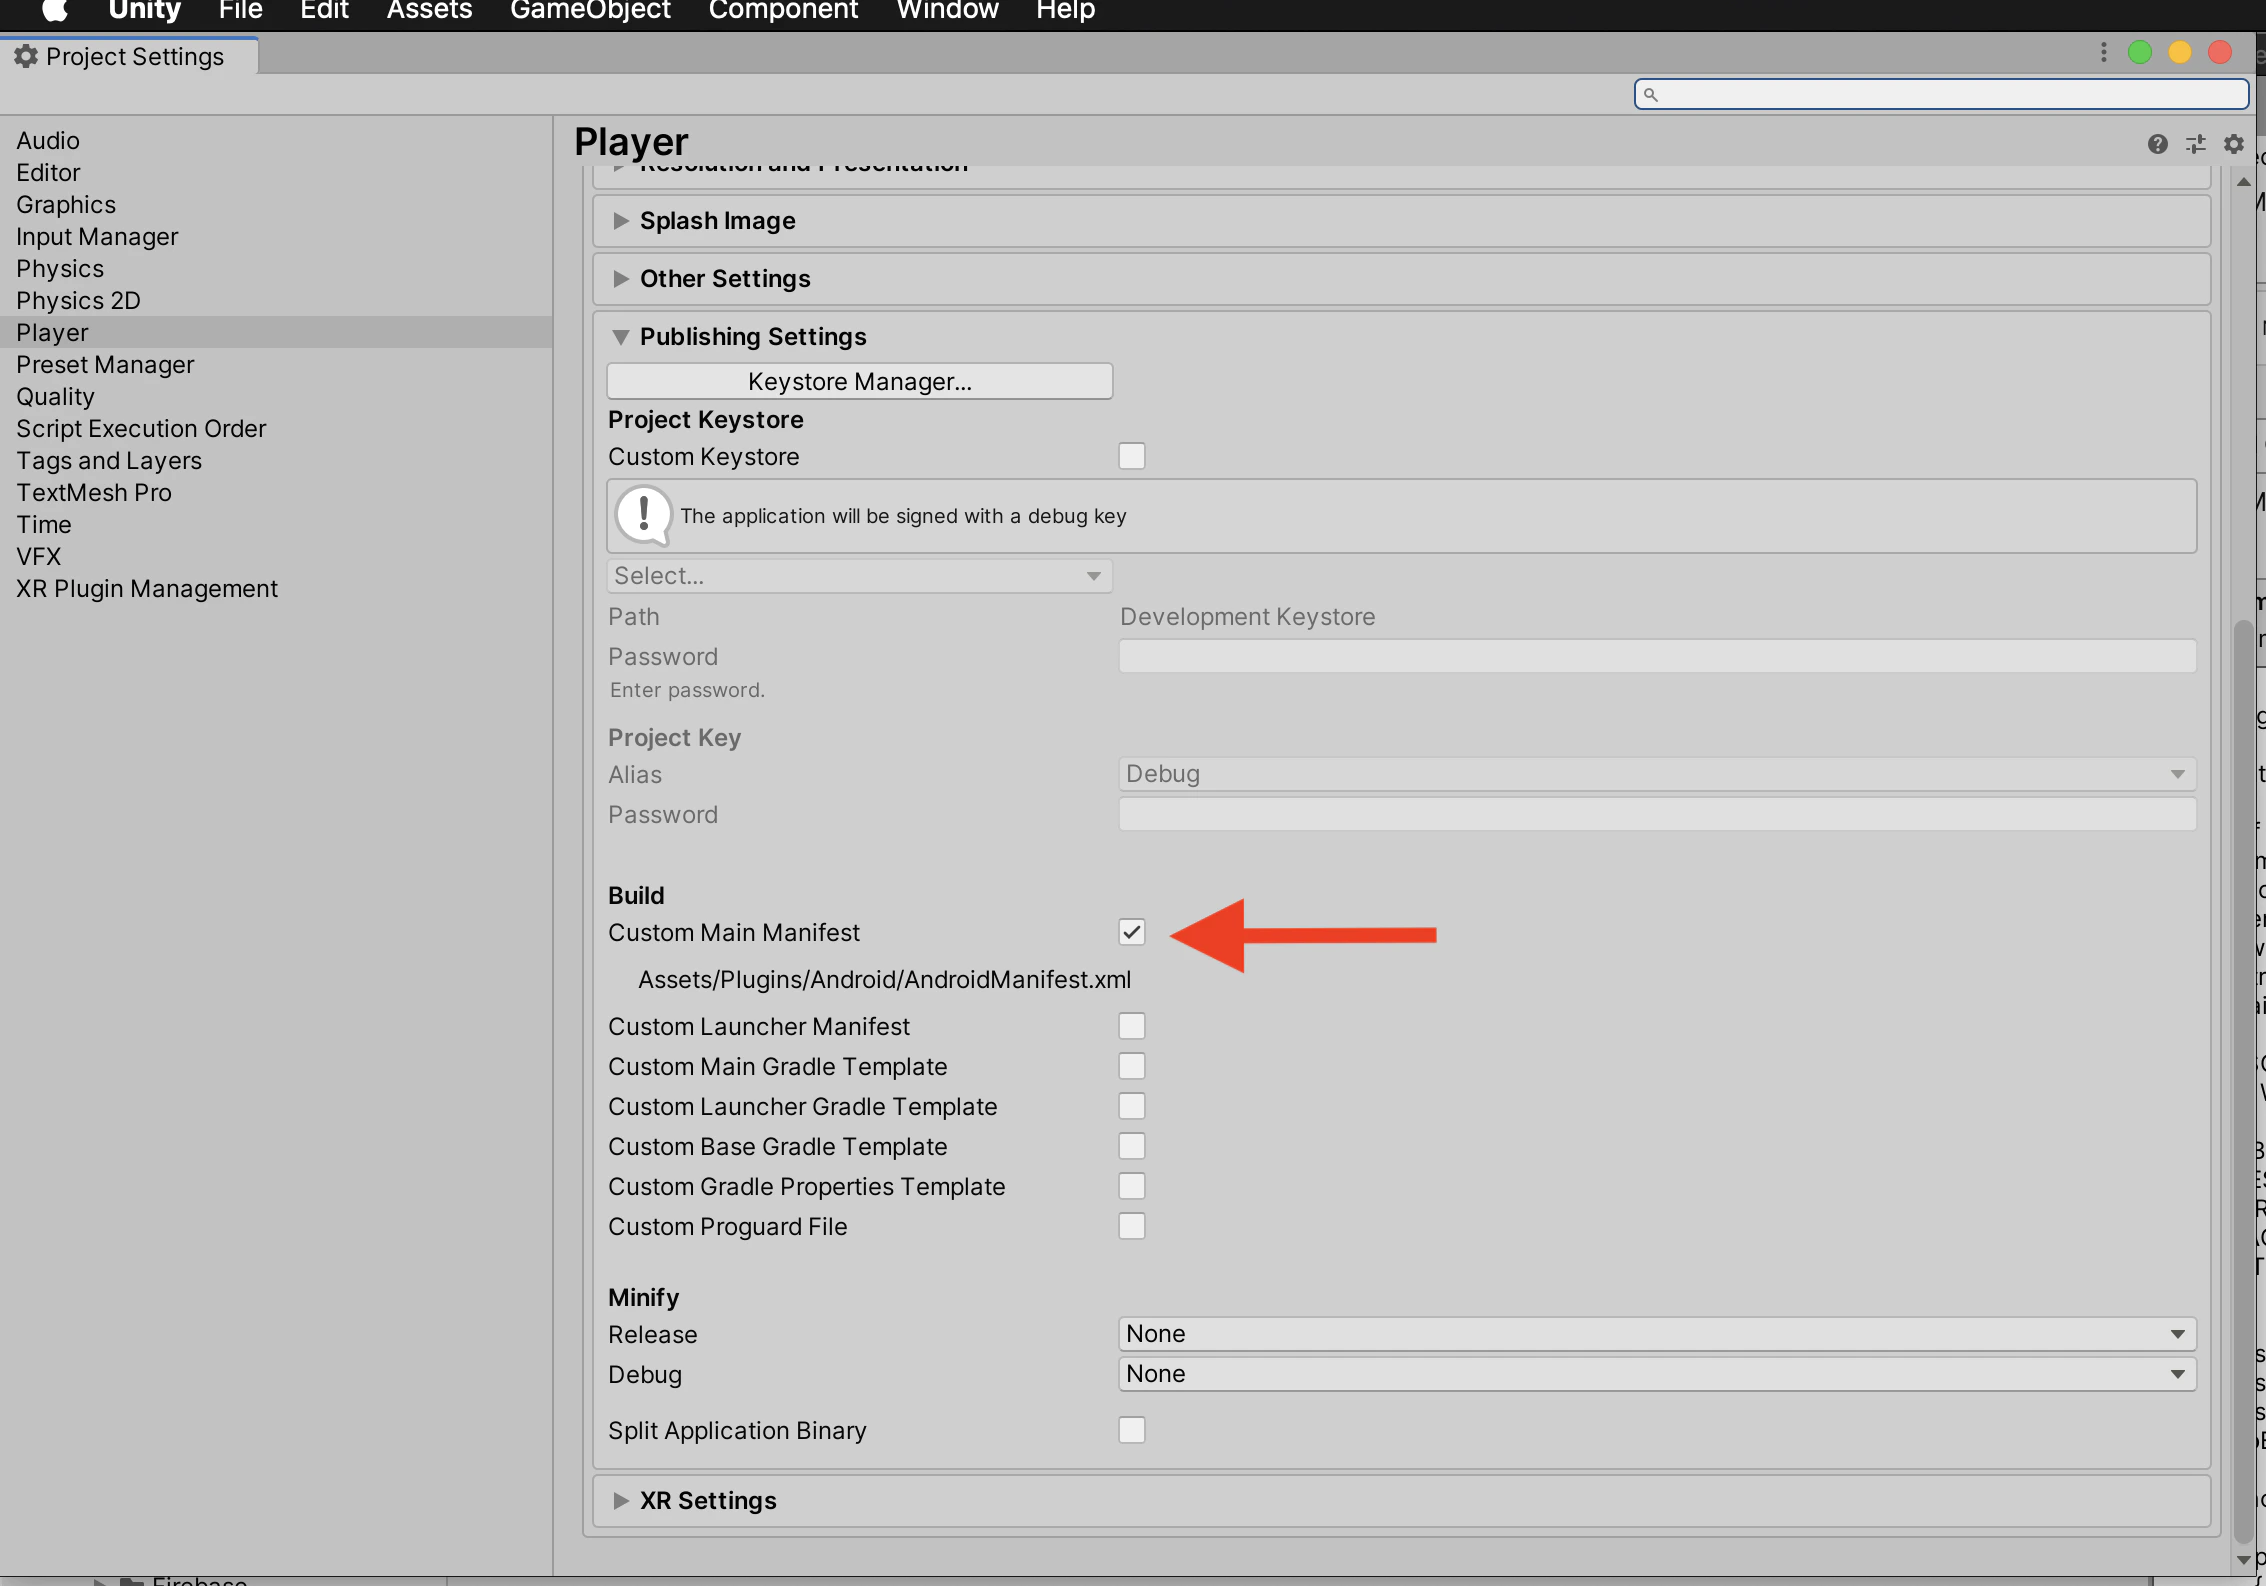The width and height of the screenshot is (2266, 1586).
Task: Enable the Custom Keystore option
Action: tap(1131, 455)
